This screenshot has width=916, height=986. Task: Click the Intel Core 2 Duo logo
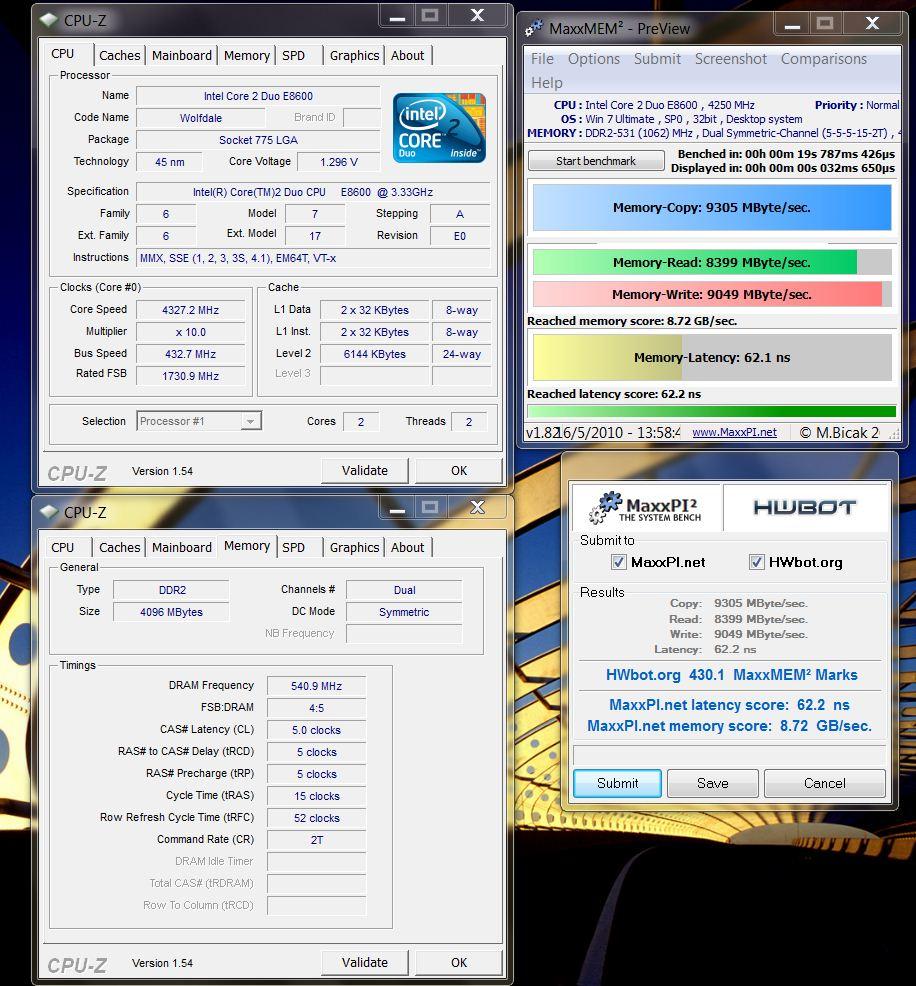click(x=439, y=128)
